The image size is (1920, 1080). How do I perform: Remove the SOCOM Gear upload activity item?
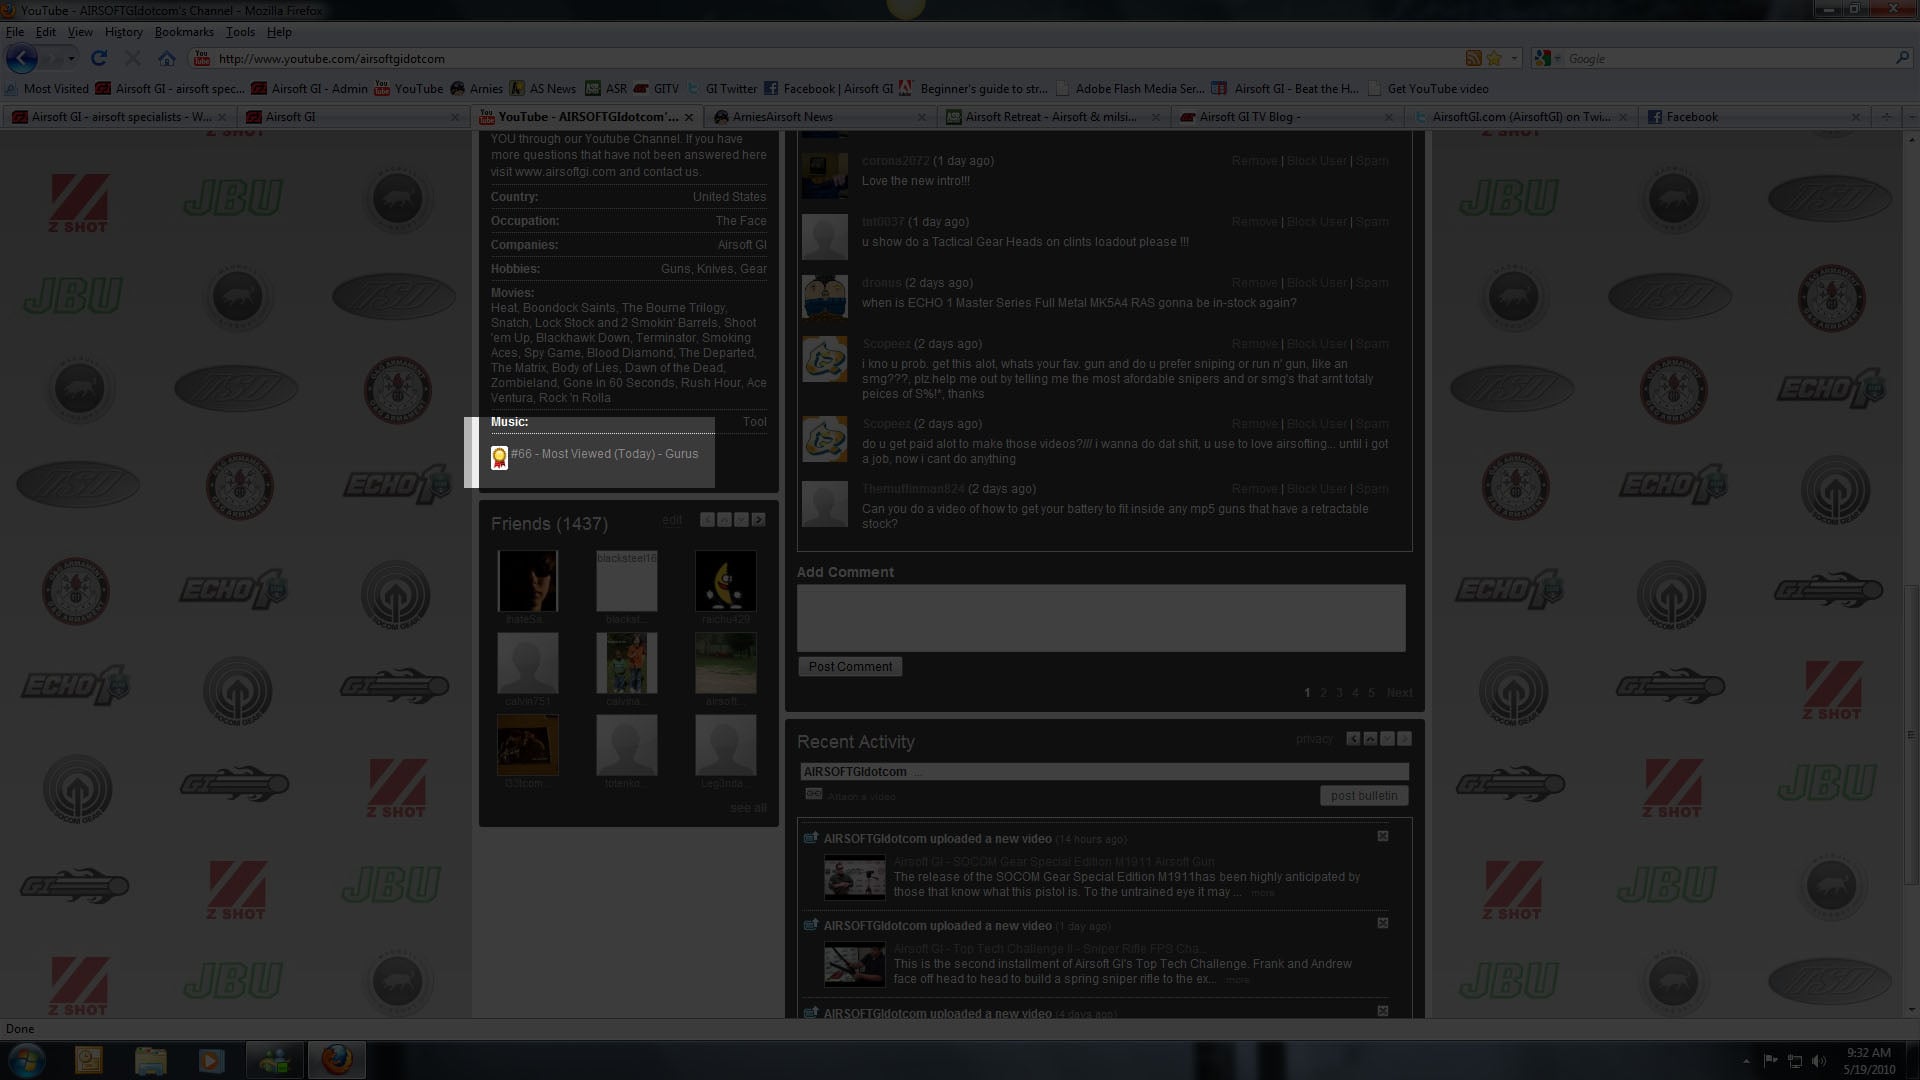point(1383,836)
